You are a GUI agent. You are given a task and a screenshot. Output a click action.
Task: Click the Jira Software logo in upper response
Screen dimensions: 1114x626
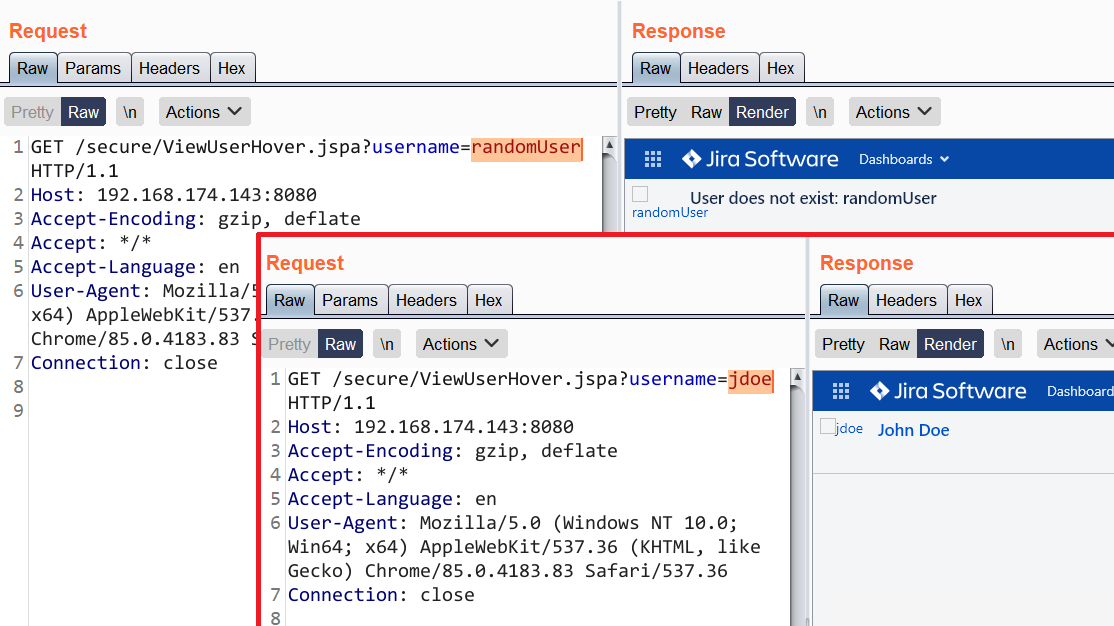click(x=760, y=159)
